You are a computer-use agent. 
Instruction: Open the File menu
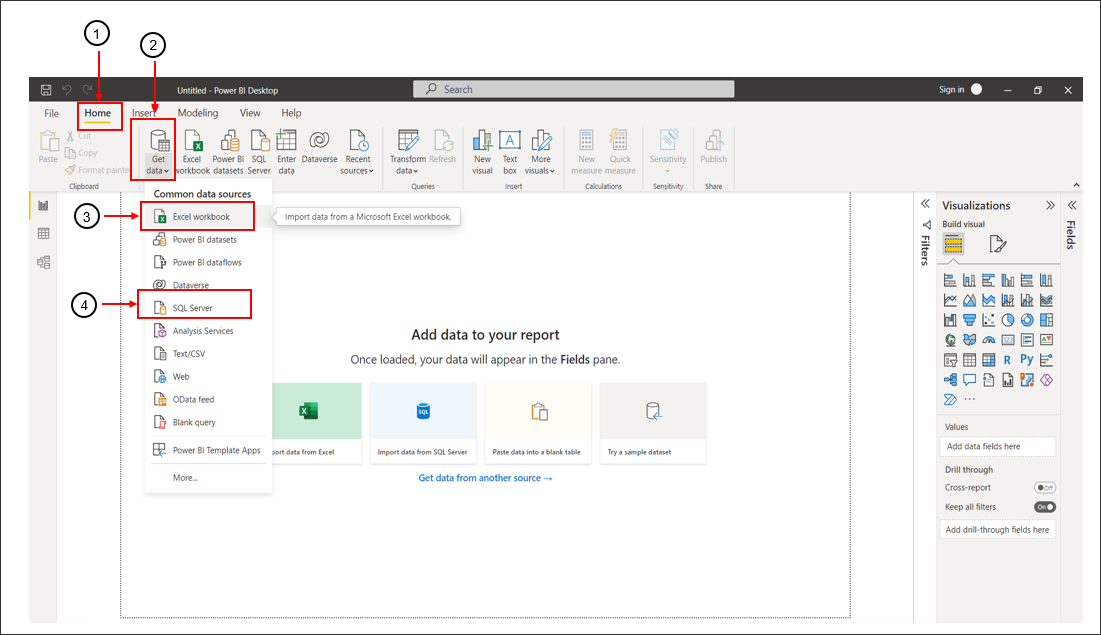[51, 113]
